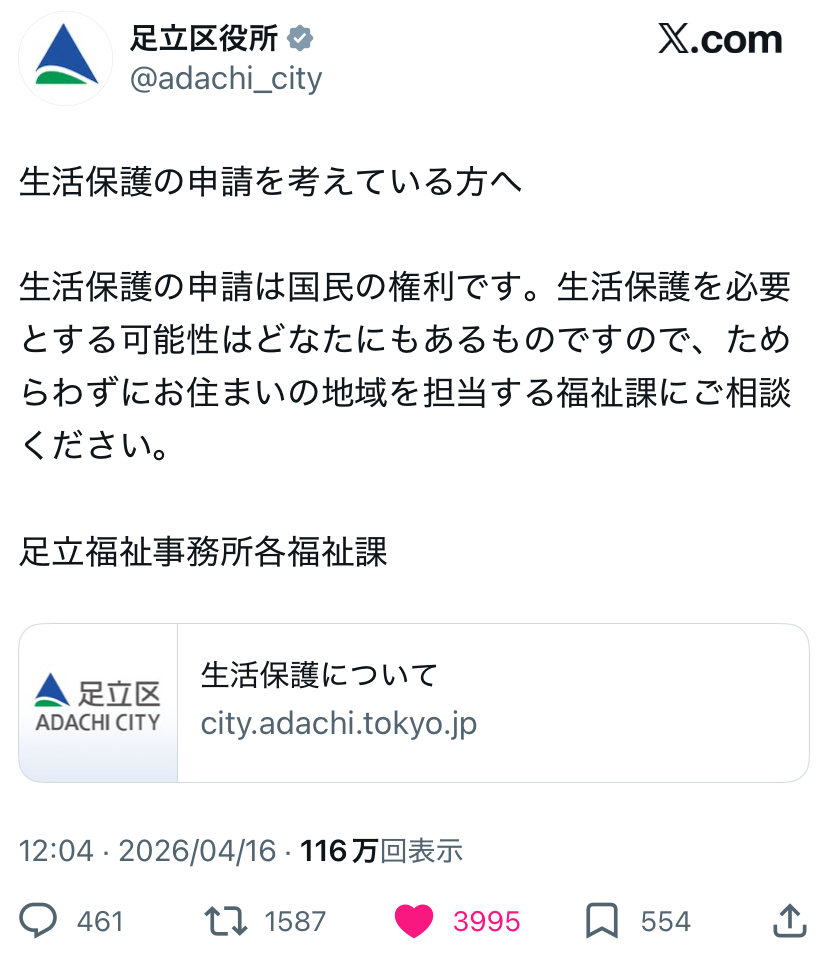Click the gray verified badge icon
828x971 pixels.
click(301, 39)
